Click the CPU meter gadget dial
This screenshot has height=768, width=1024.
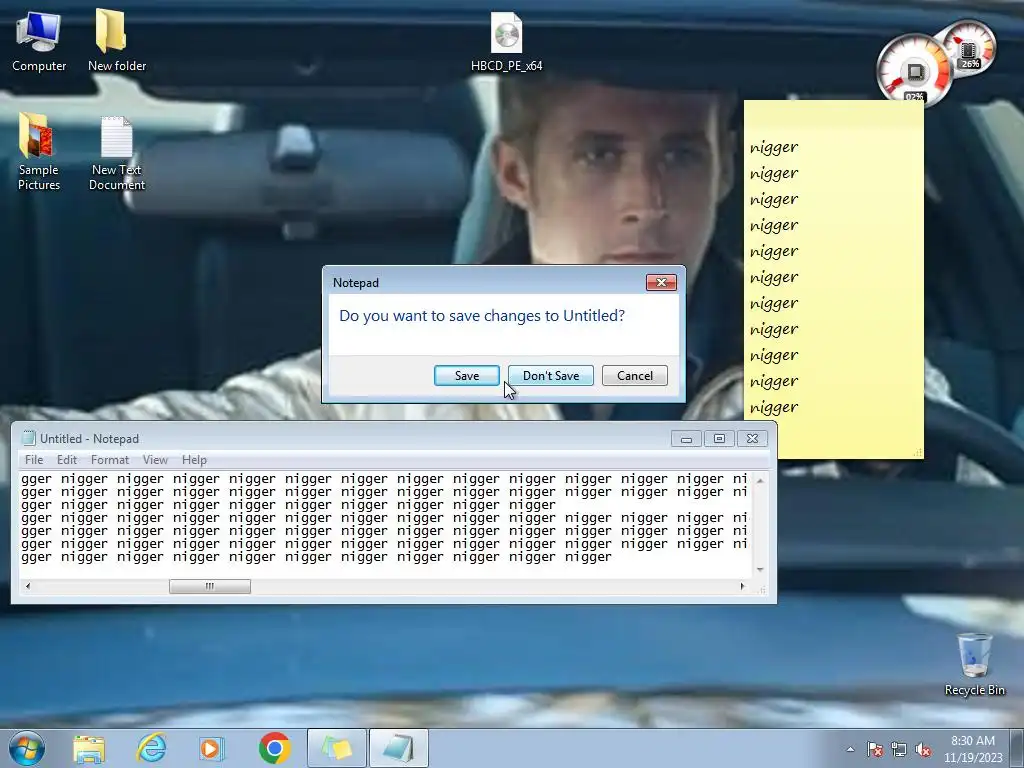pyautogui.click(x=914, y=71)
